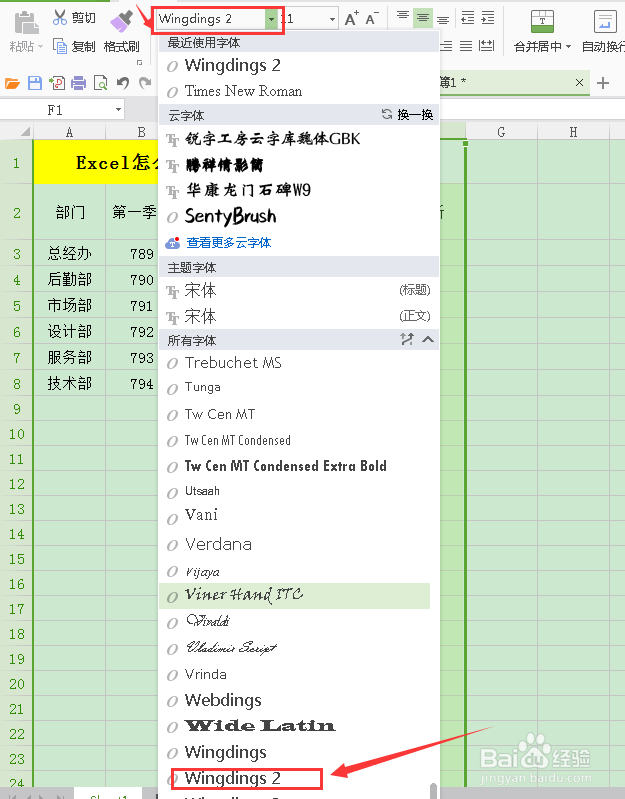Select theme font 宋体 (正文)
This screenshot has height=799, width=625.
click(x=298, y=316)
